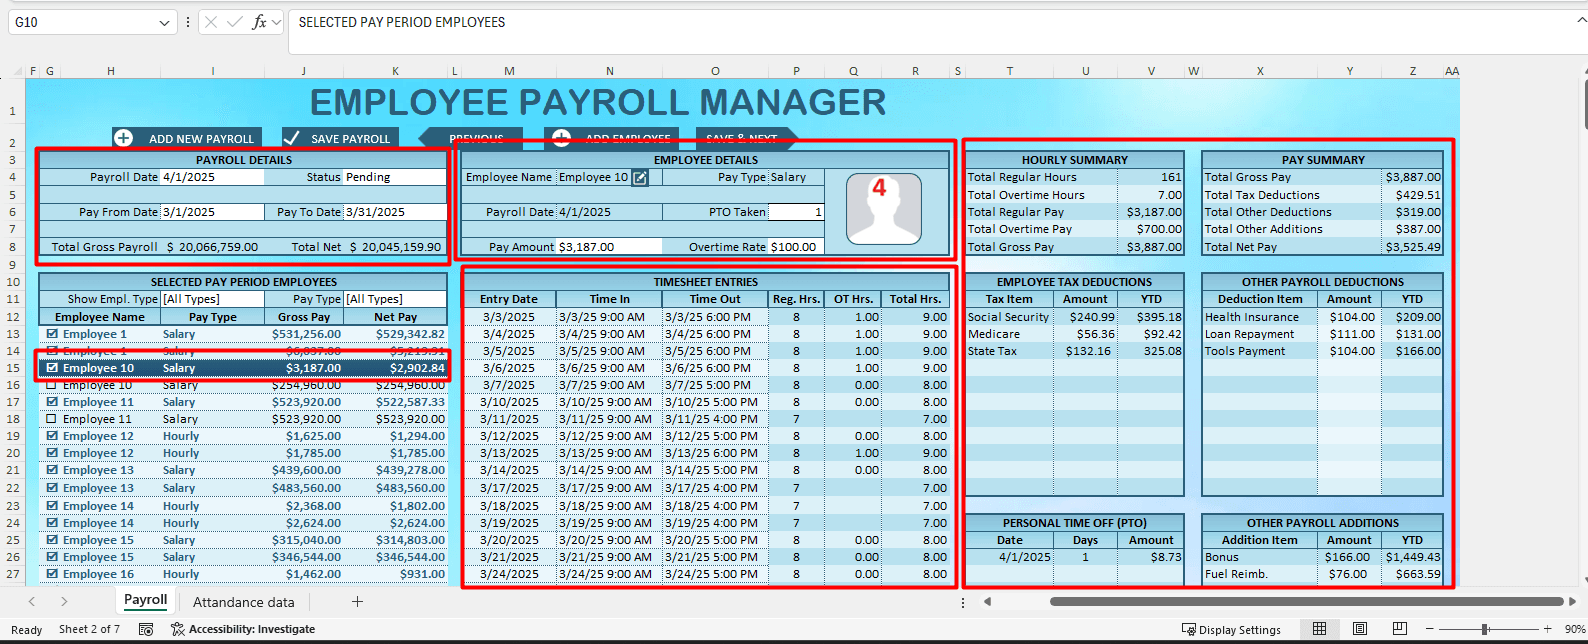1588x644 pixels.
Task: Toggle checkbox for Employee 12 $1,625.00 row
Action: (52, 436)
